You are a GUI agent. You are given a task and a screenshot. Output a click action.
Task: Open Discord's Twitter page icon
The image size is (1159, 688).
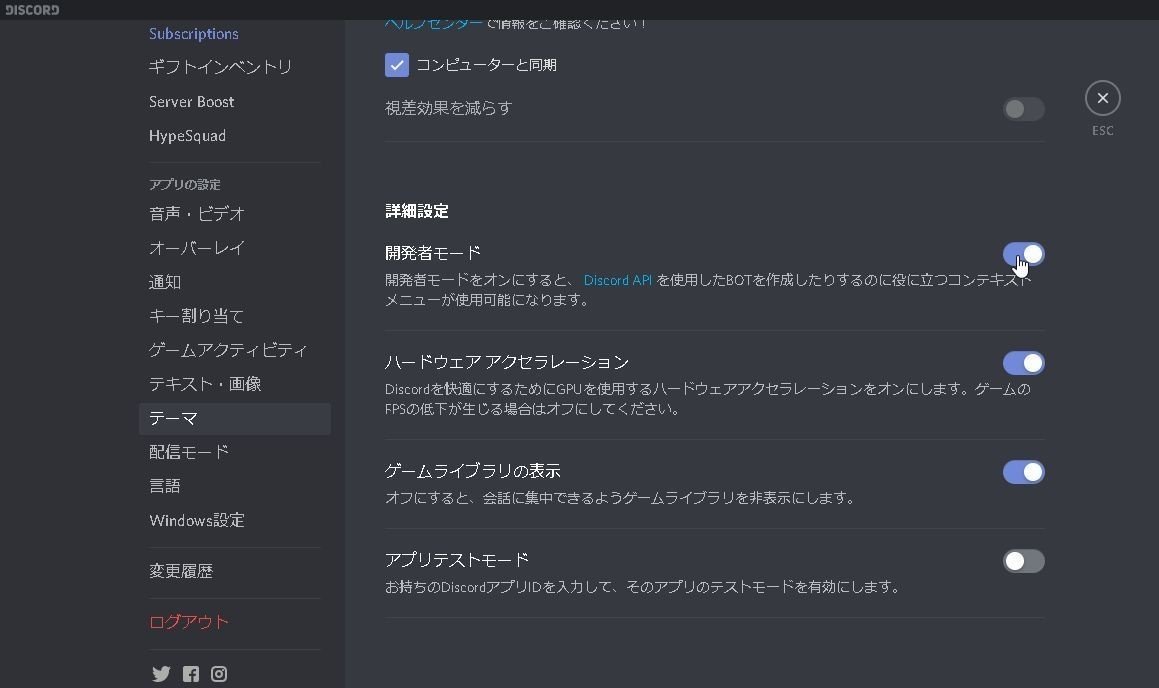[161, 674]
